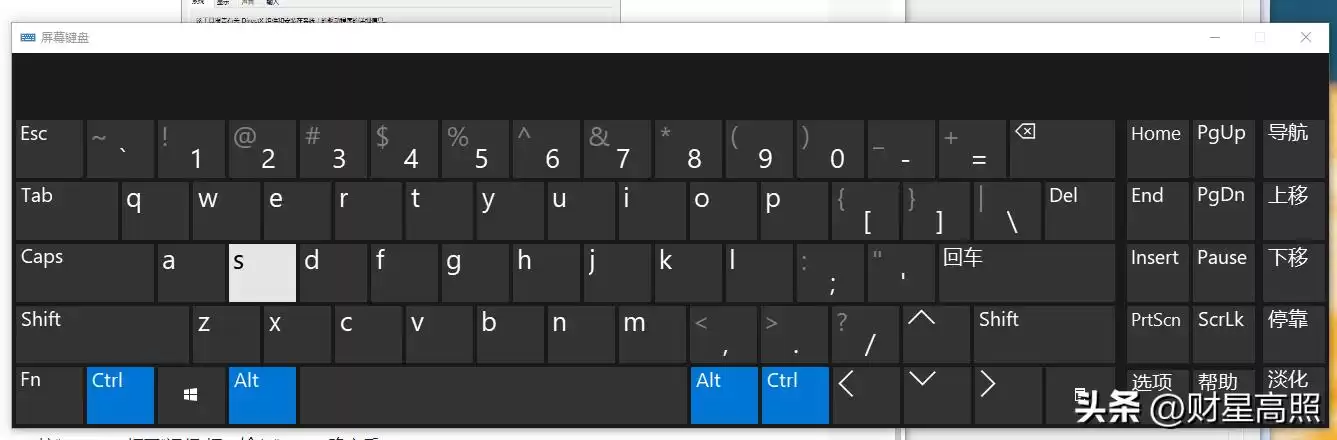
Task: Click the keyboard icon in title bar
Action: click(x=27, y=37)
